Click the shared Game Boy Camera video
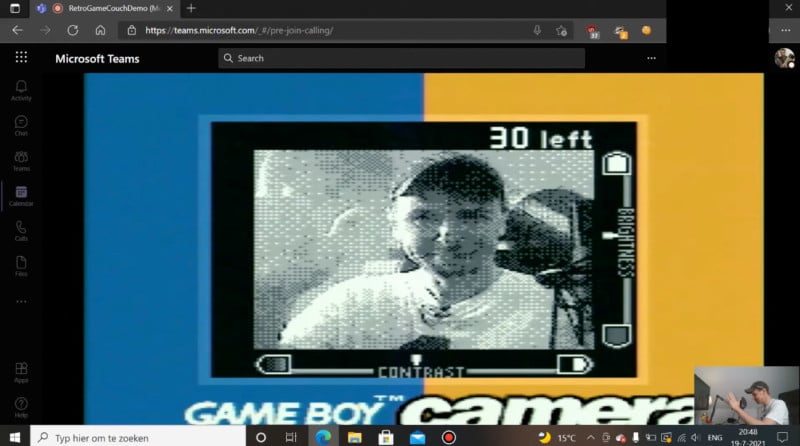This screenshot has height=446, width=800. tap(423, 249)
